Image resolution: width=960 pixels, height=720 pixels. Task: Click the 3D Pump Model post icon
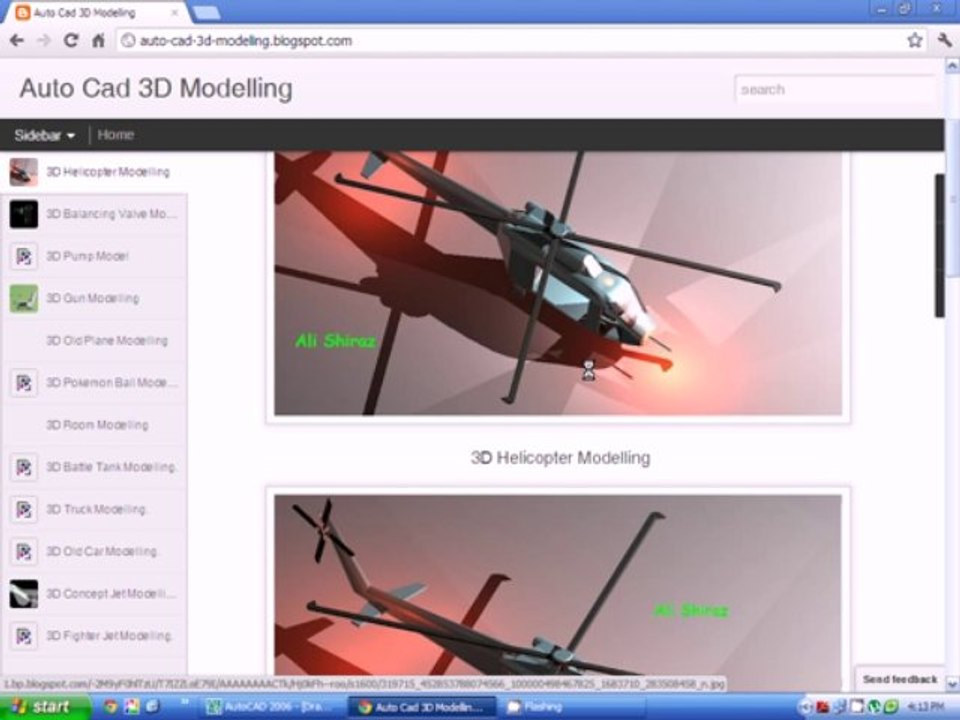pyautogui.click(x=23, y=257)
